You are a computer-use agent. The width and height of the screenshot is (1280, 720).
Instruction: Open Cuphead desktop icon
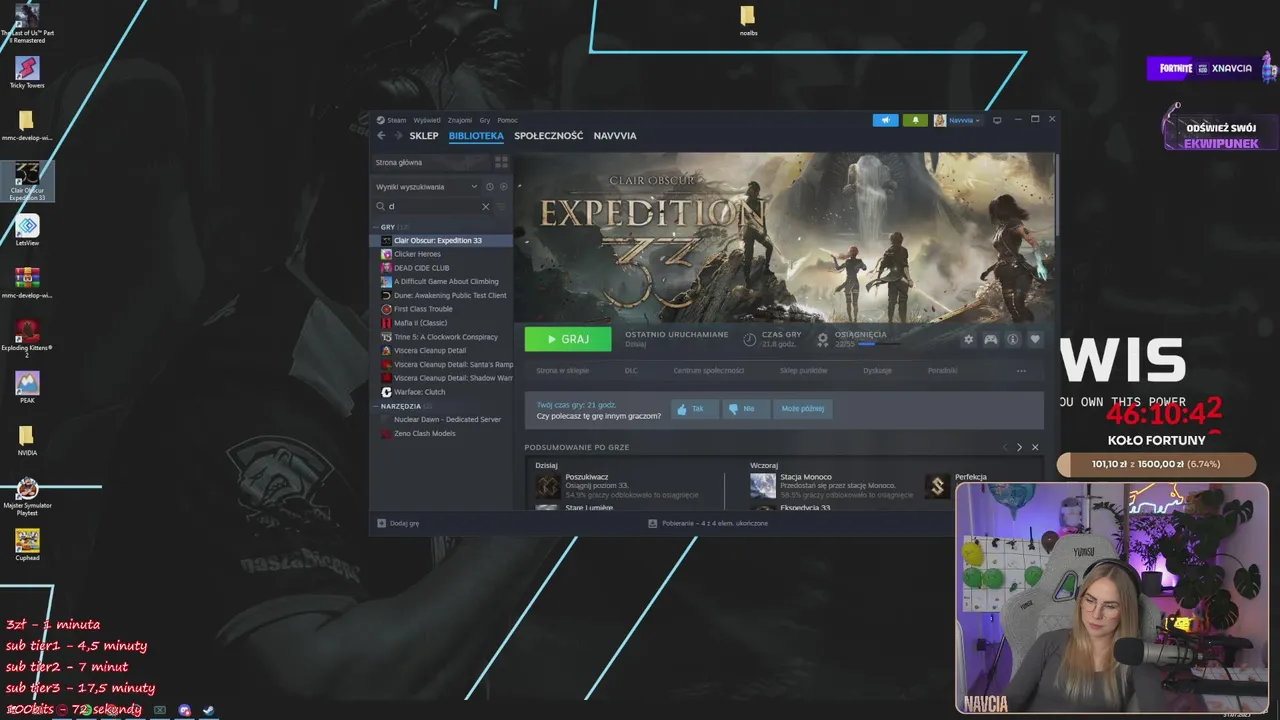27,545
